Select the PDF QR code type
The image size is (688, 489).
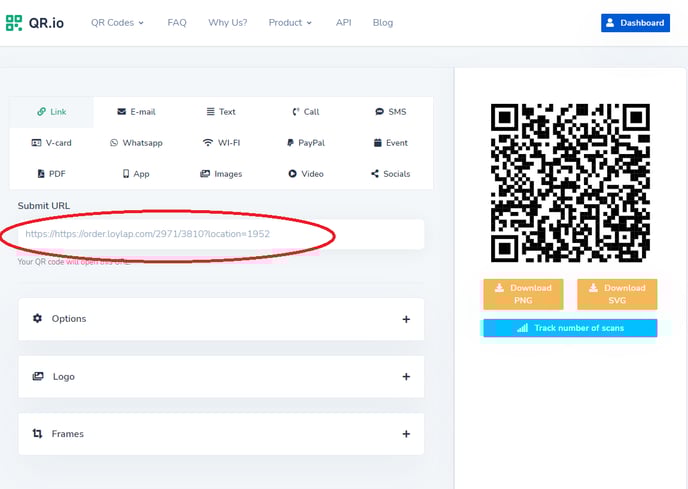point(51,174)
